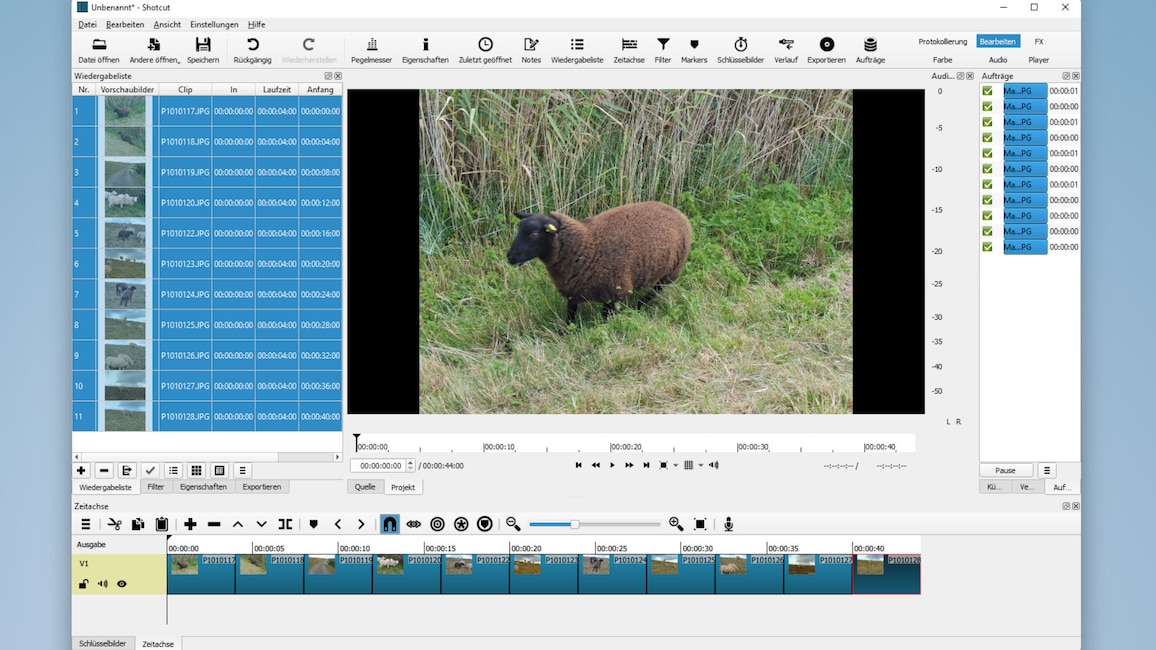Image resolution: width=1156 pixels, height=650 pixels.
Task: Open Pegelmesser audio meter
Action: [372, 50]
